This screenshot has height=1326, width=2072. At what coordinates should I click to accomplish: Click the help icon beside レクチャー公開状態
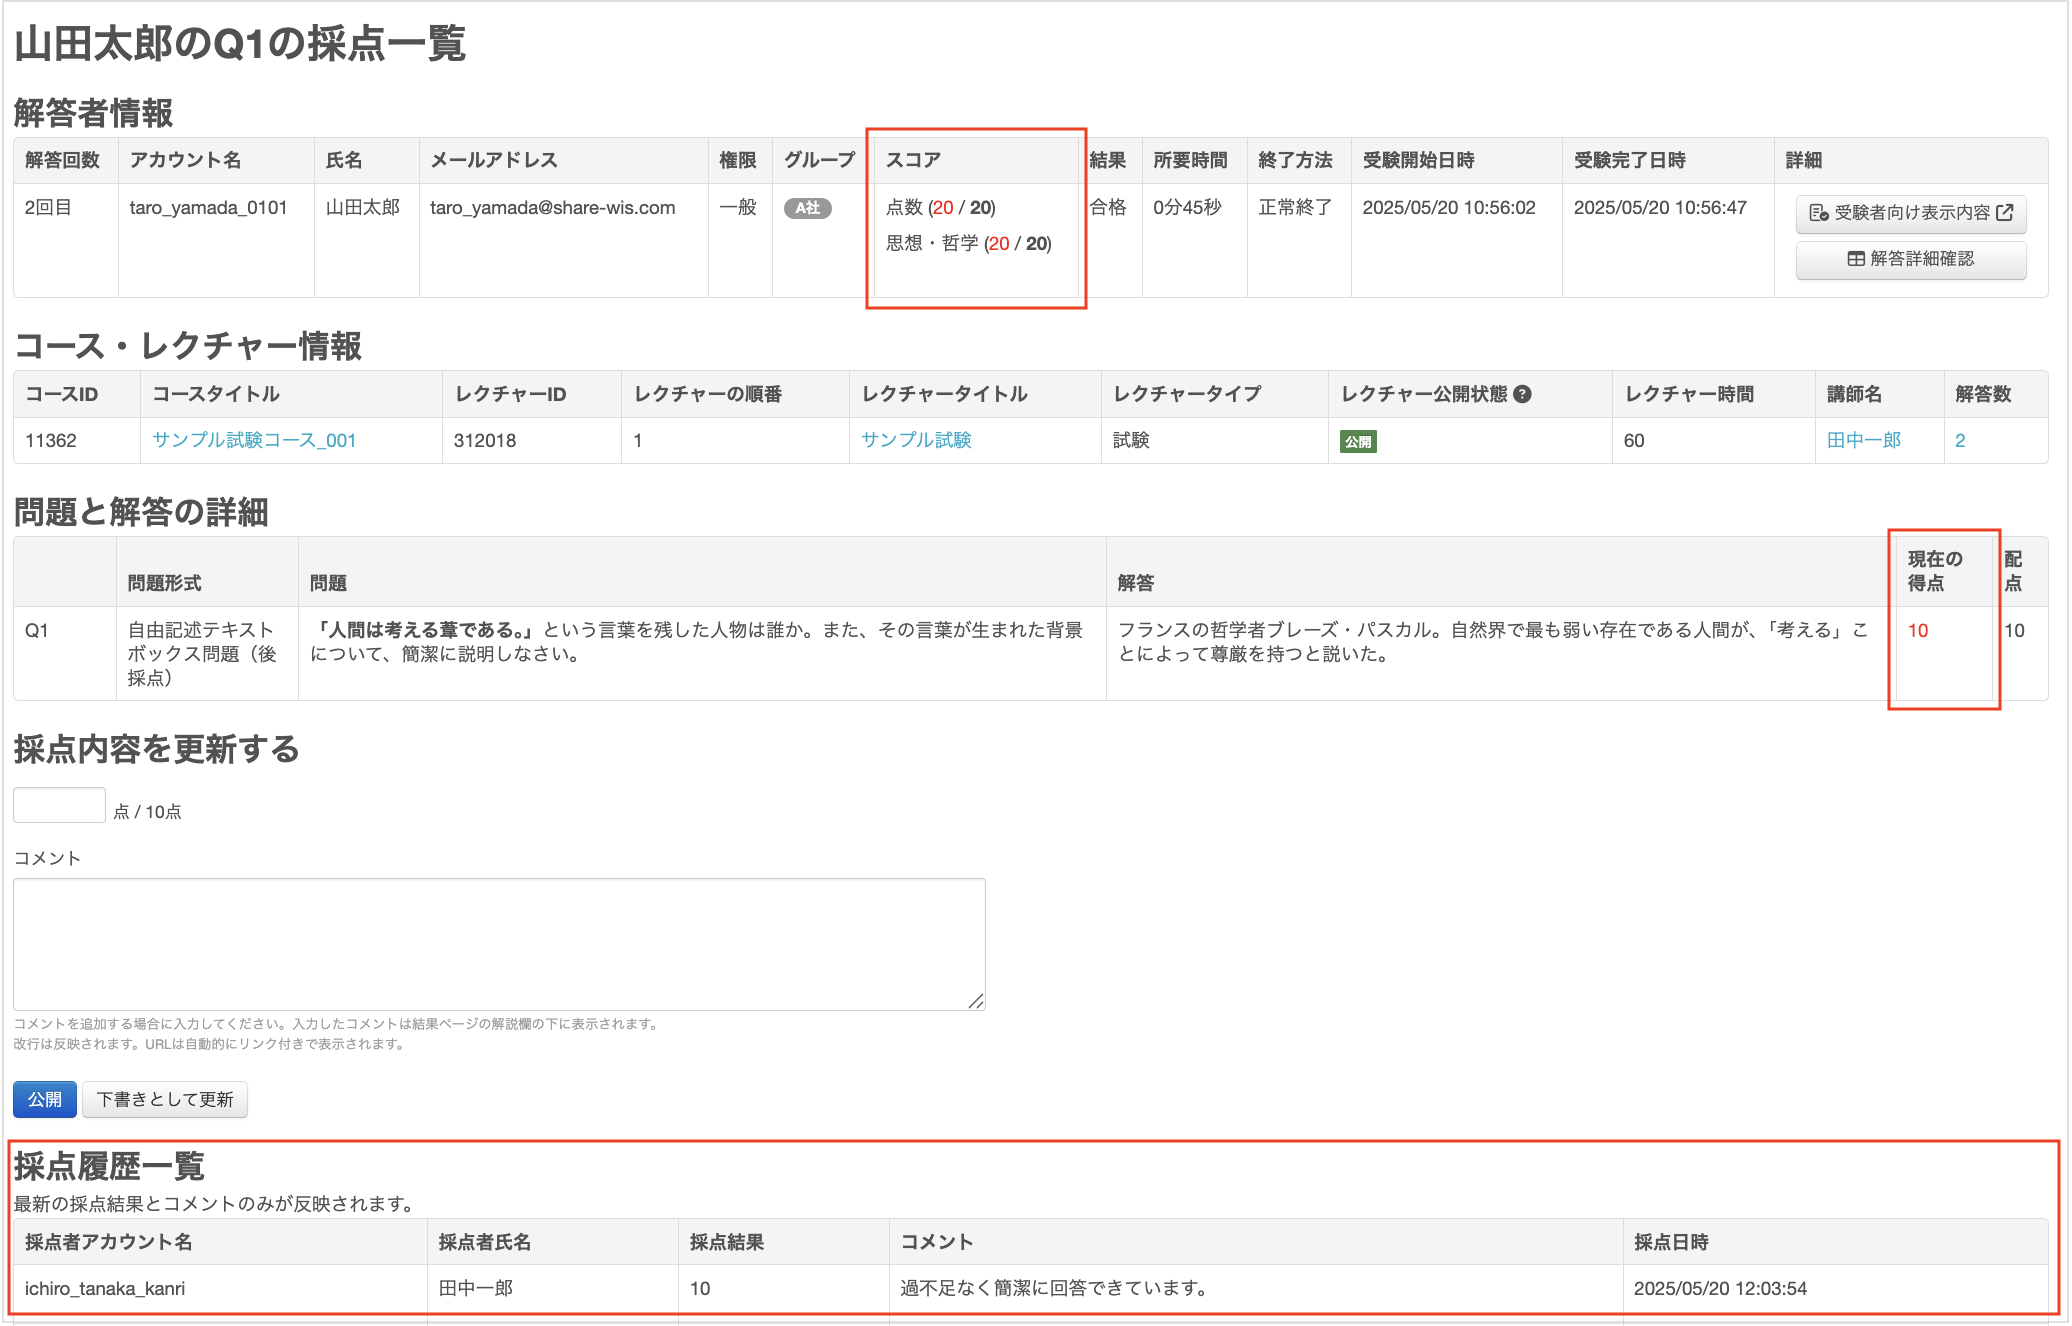1522,394
